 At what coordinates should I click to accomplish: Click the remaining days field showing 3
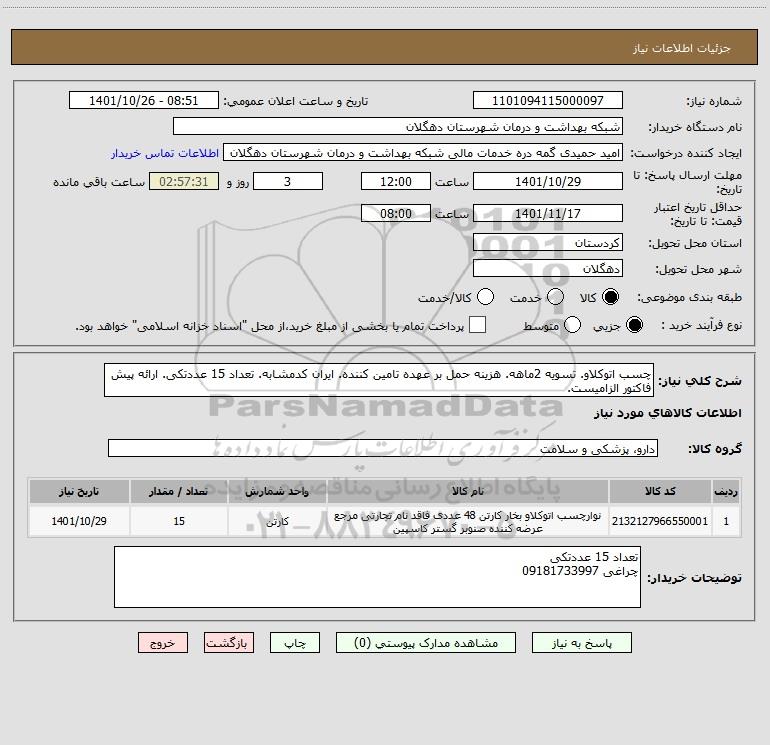point(288,181)
